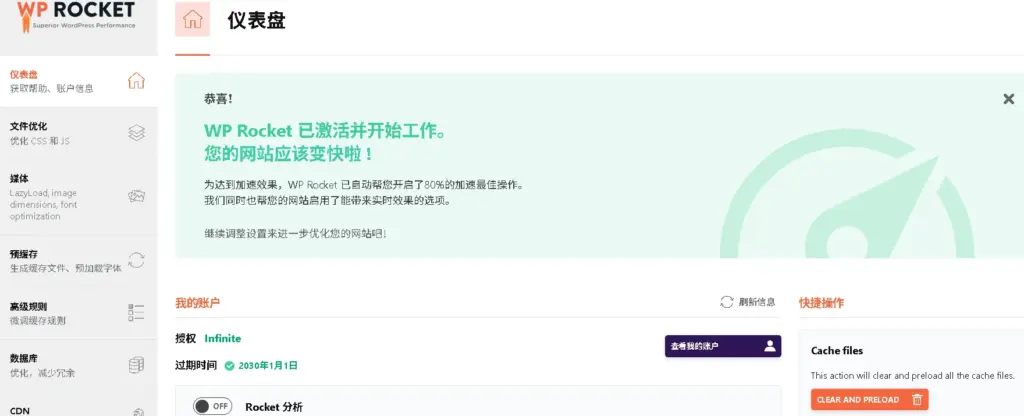This screenshot has height=416, width=1024.
Task: Click the home icon beside 仪表盘 heading
Action: 192,20
